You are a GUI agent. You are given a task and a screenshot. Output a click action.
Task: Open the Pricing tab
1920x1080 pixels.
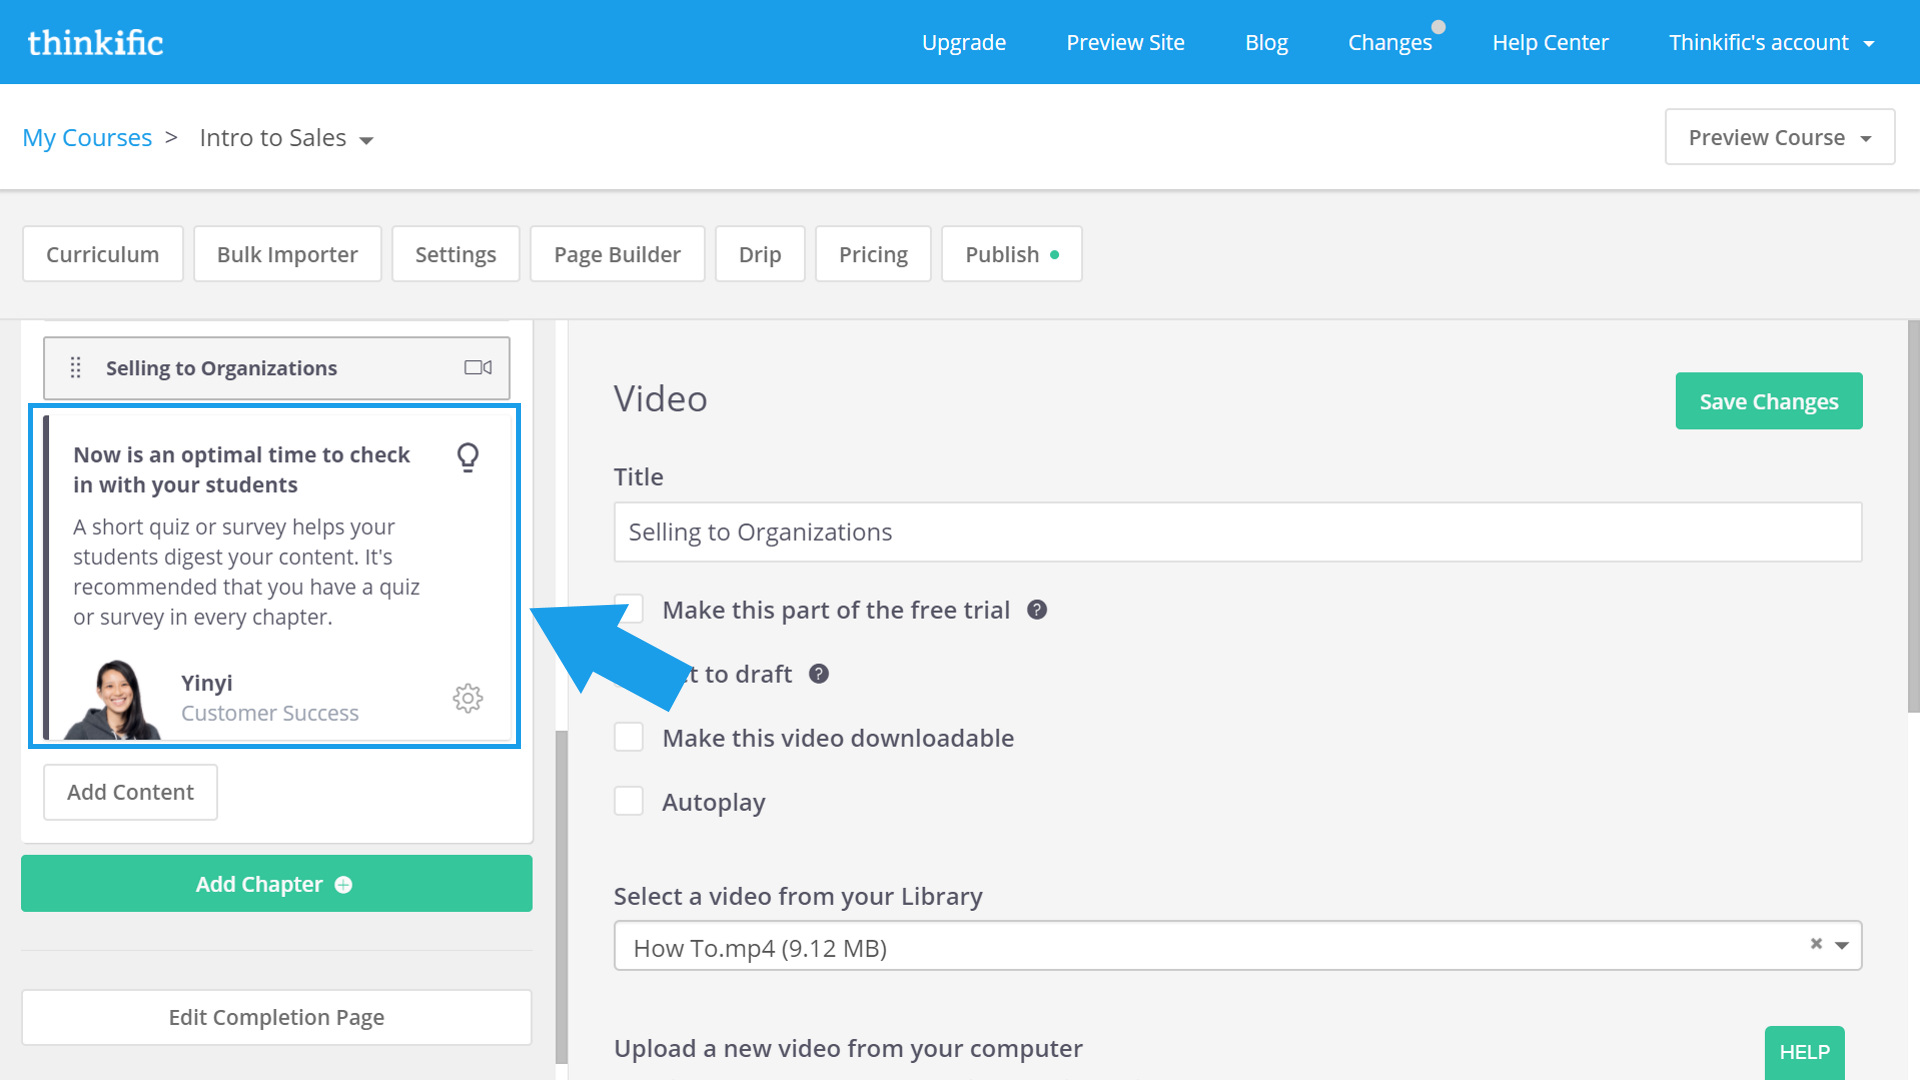(873, 254)
